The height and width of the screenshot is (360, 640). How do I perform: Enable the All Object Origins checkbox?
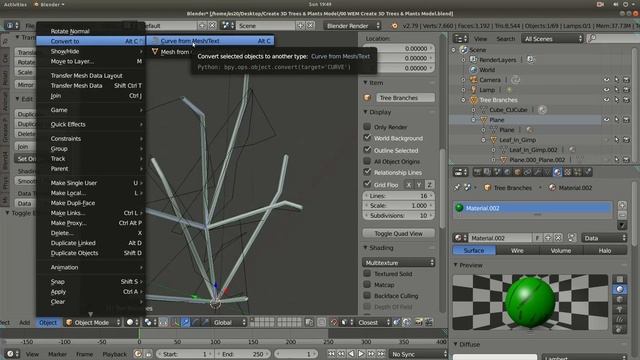(367, 161)
